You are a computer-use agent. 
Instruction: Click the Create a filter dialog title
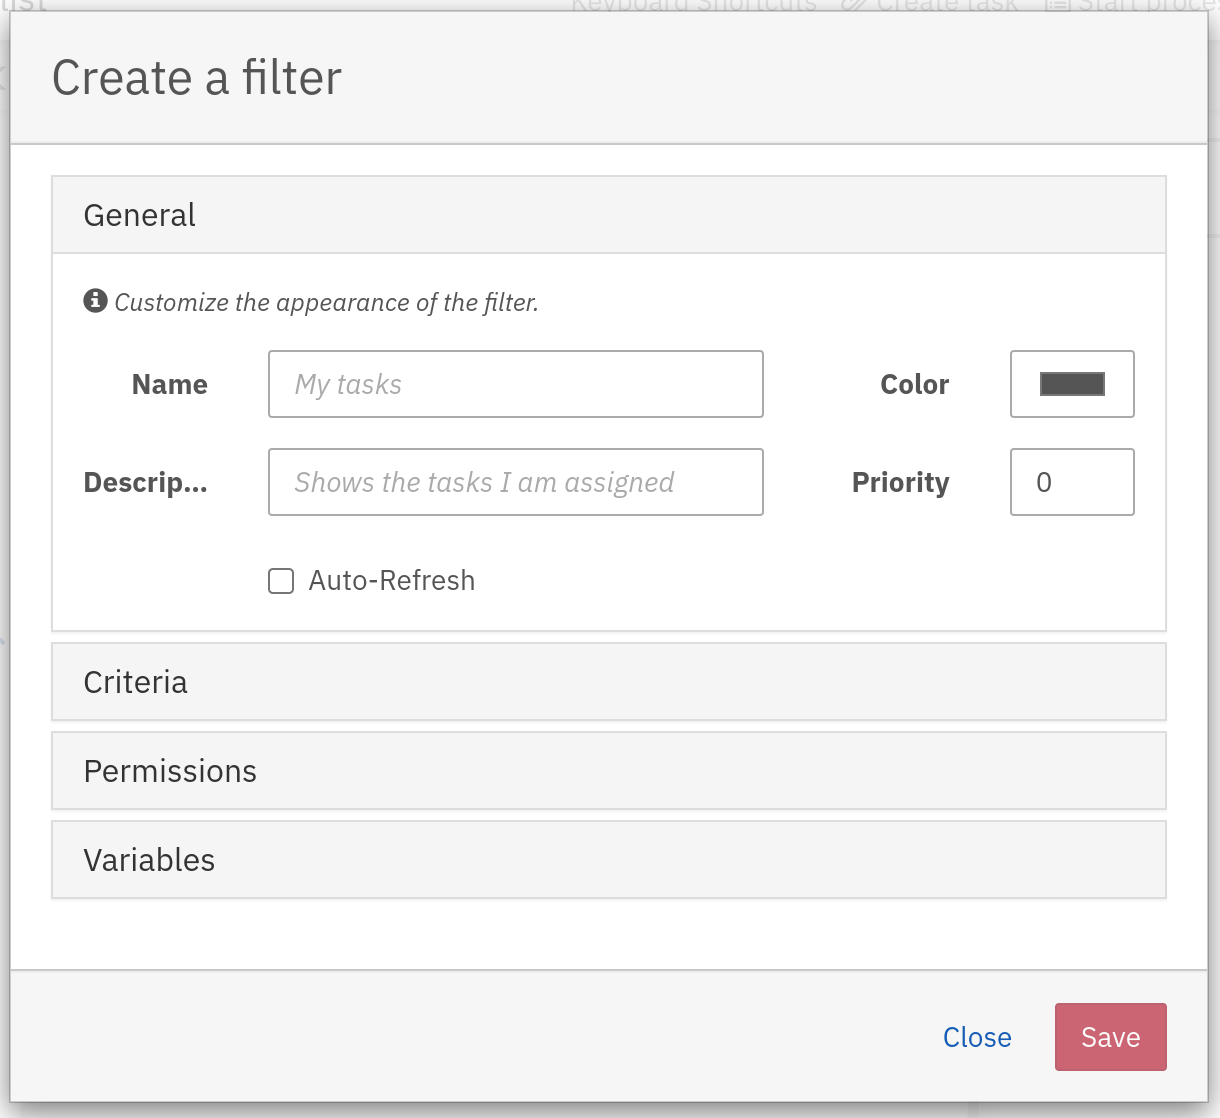196,77
